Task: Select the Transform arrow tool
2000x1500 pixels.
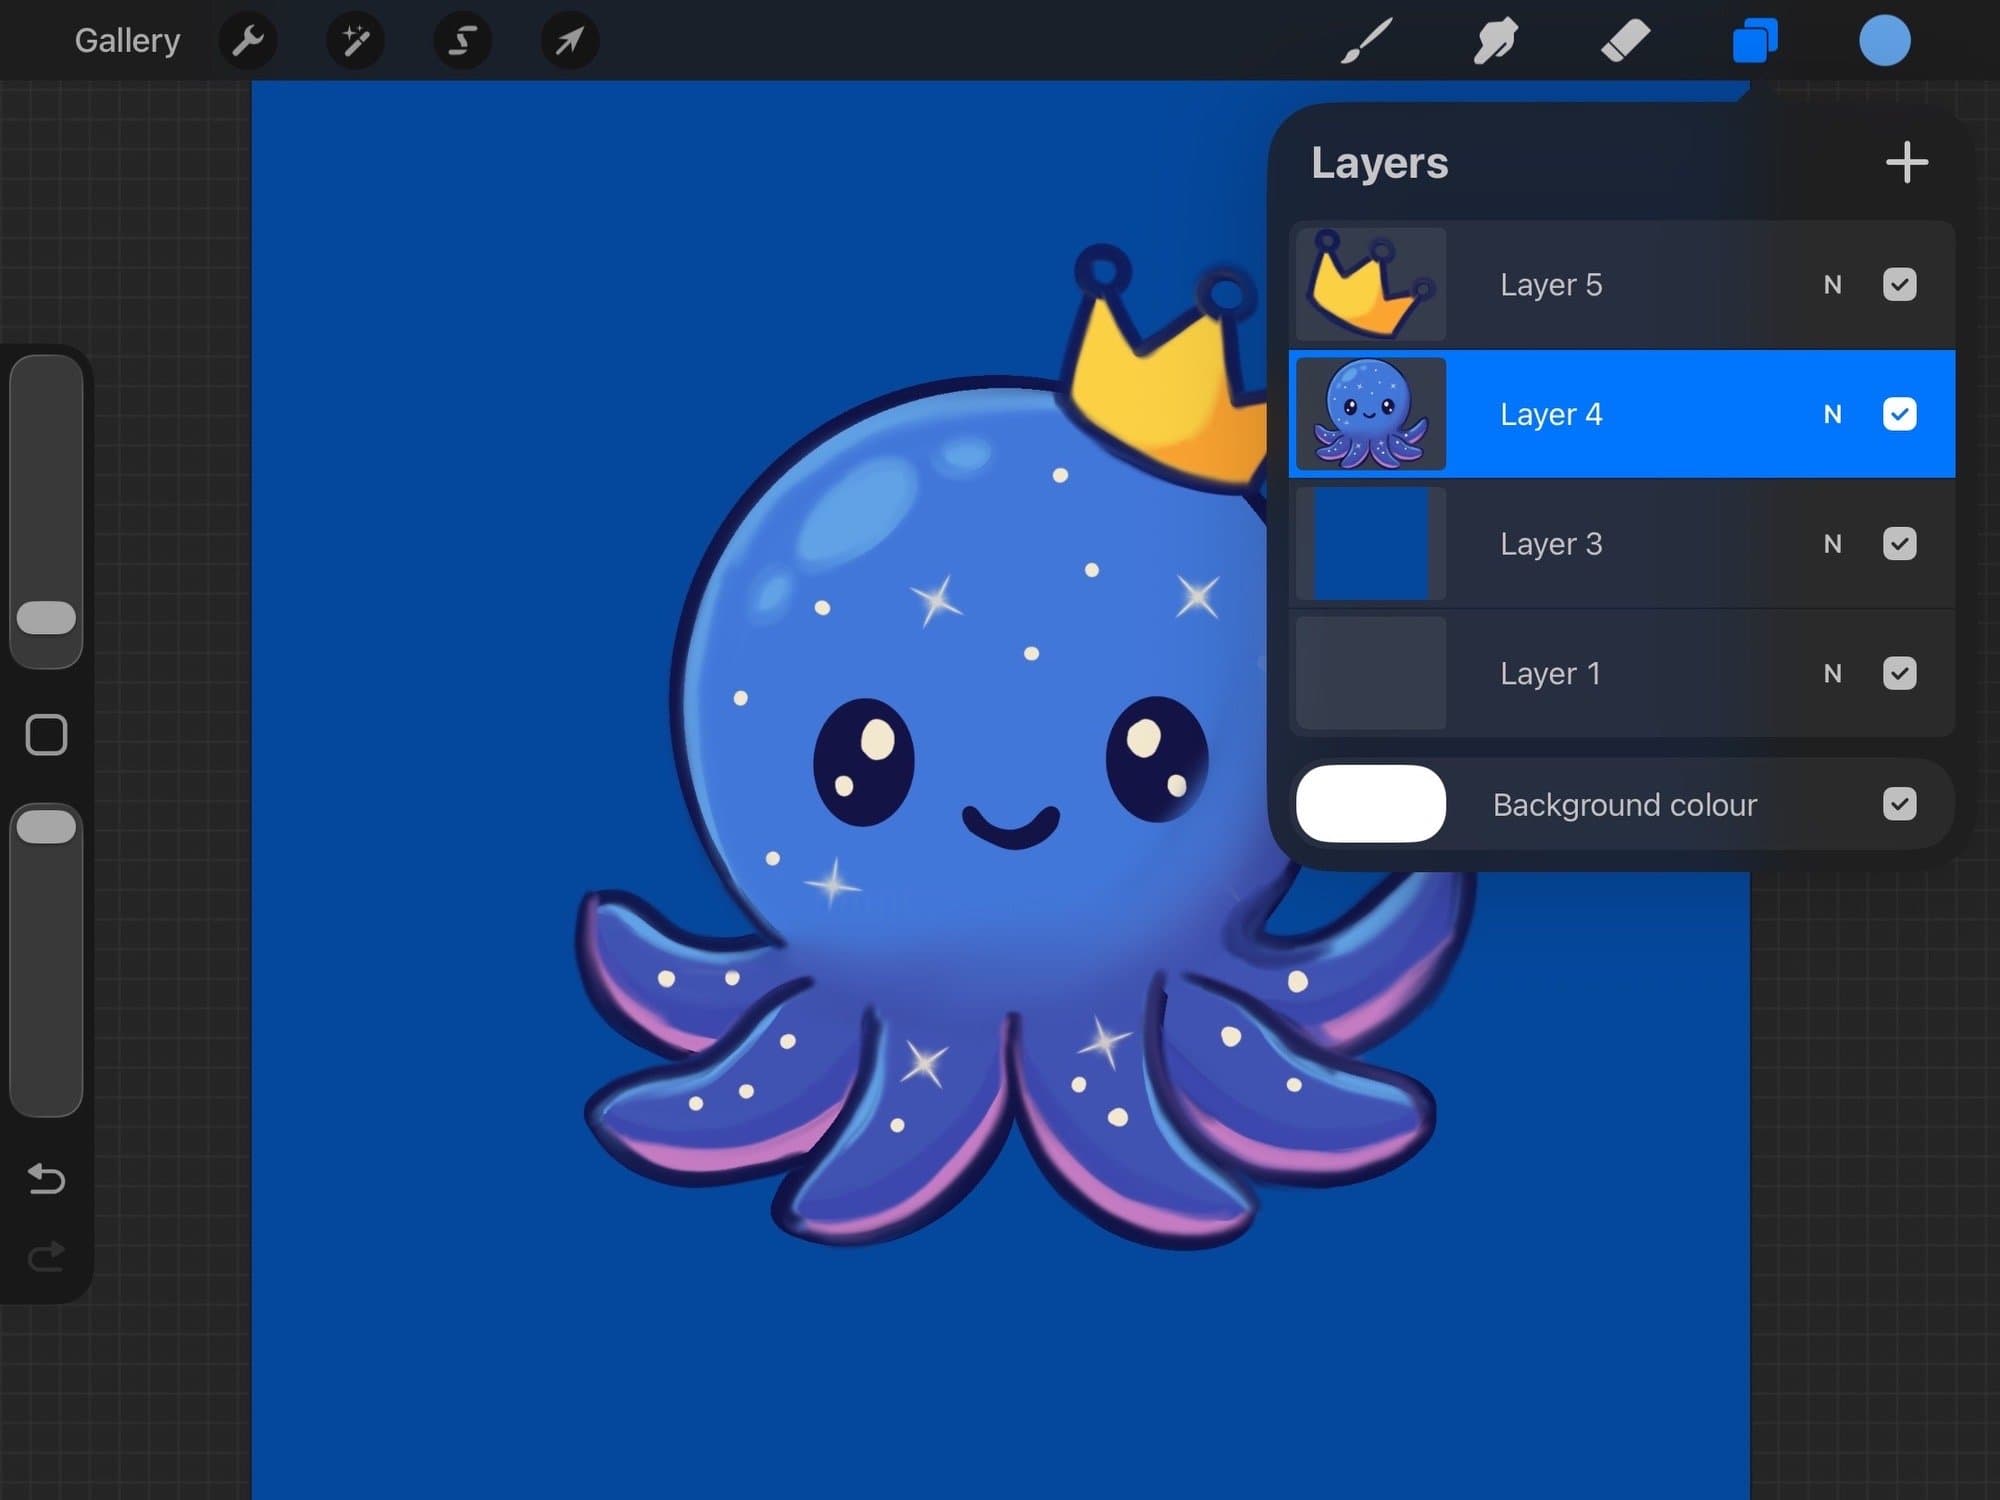Action: pyautogui.click(x=569, y=41)
